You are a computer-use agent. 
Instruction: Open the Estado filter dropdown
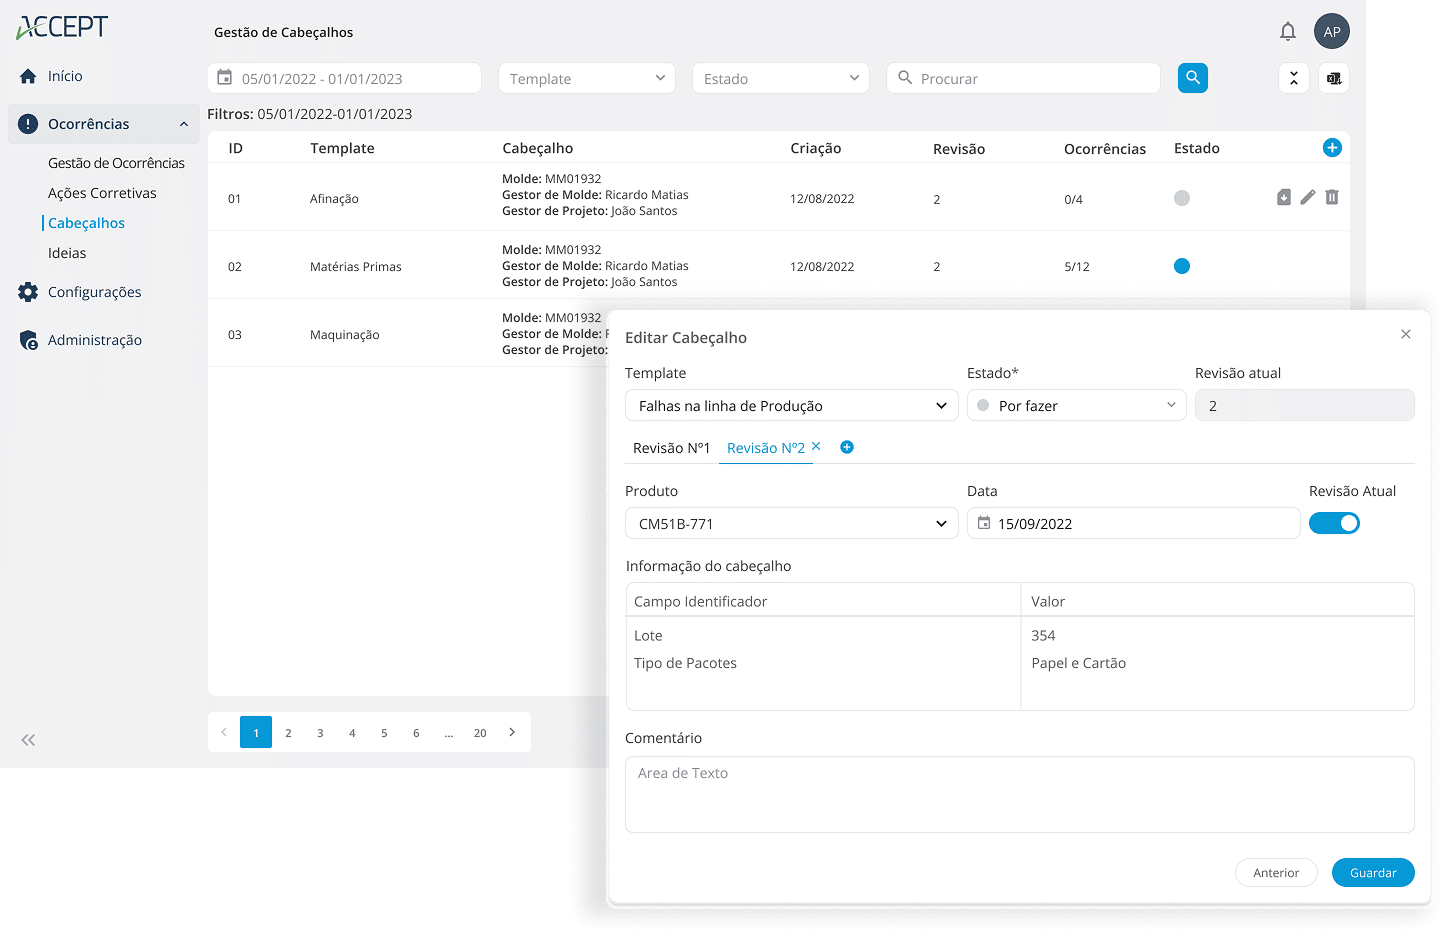click(780, 78)
